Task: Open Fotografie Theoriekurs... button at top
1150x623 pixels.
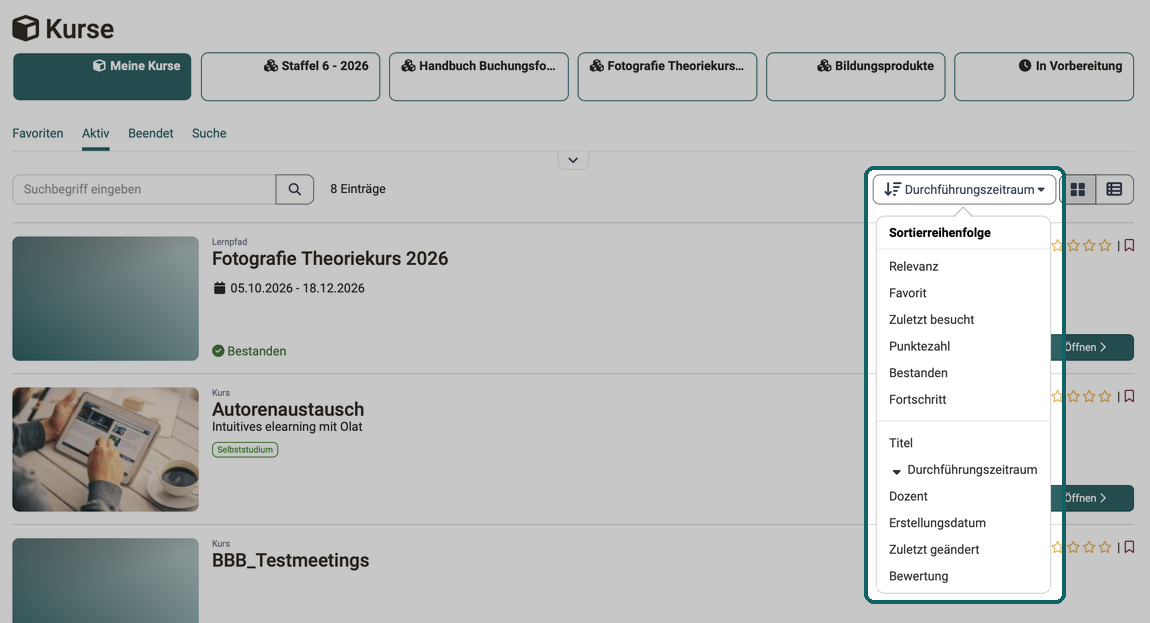Action: tap(667, 76)
